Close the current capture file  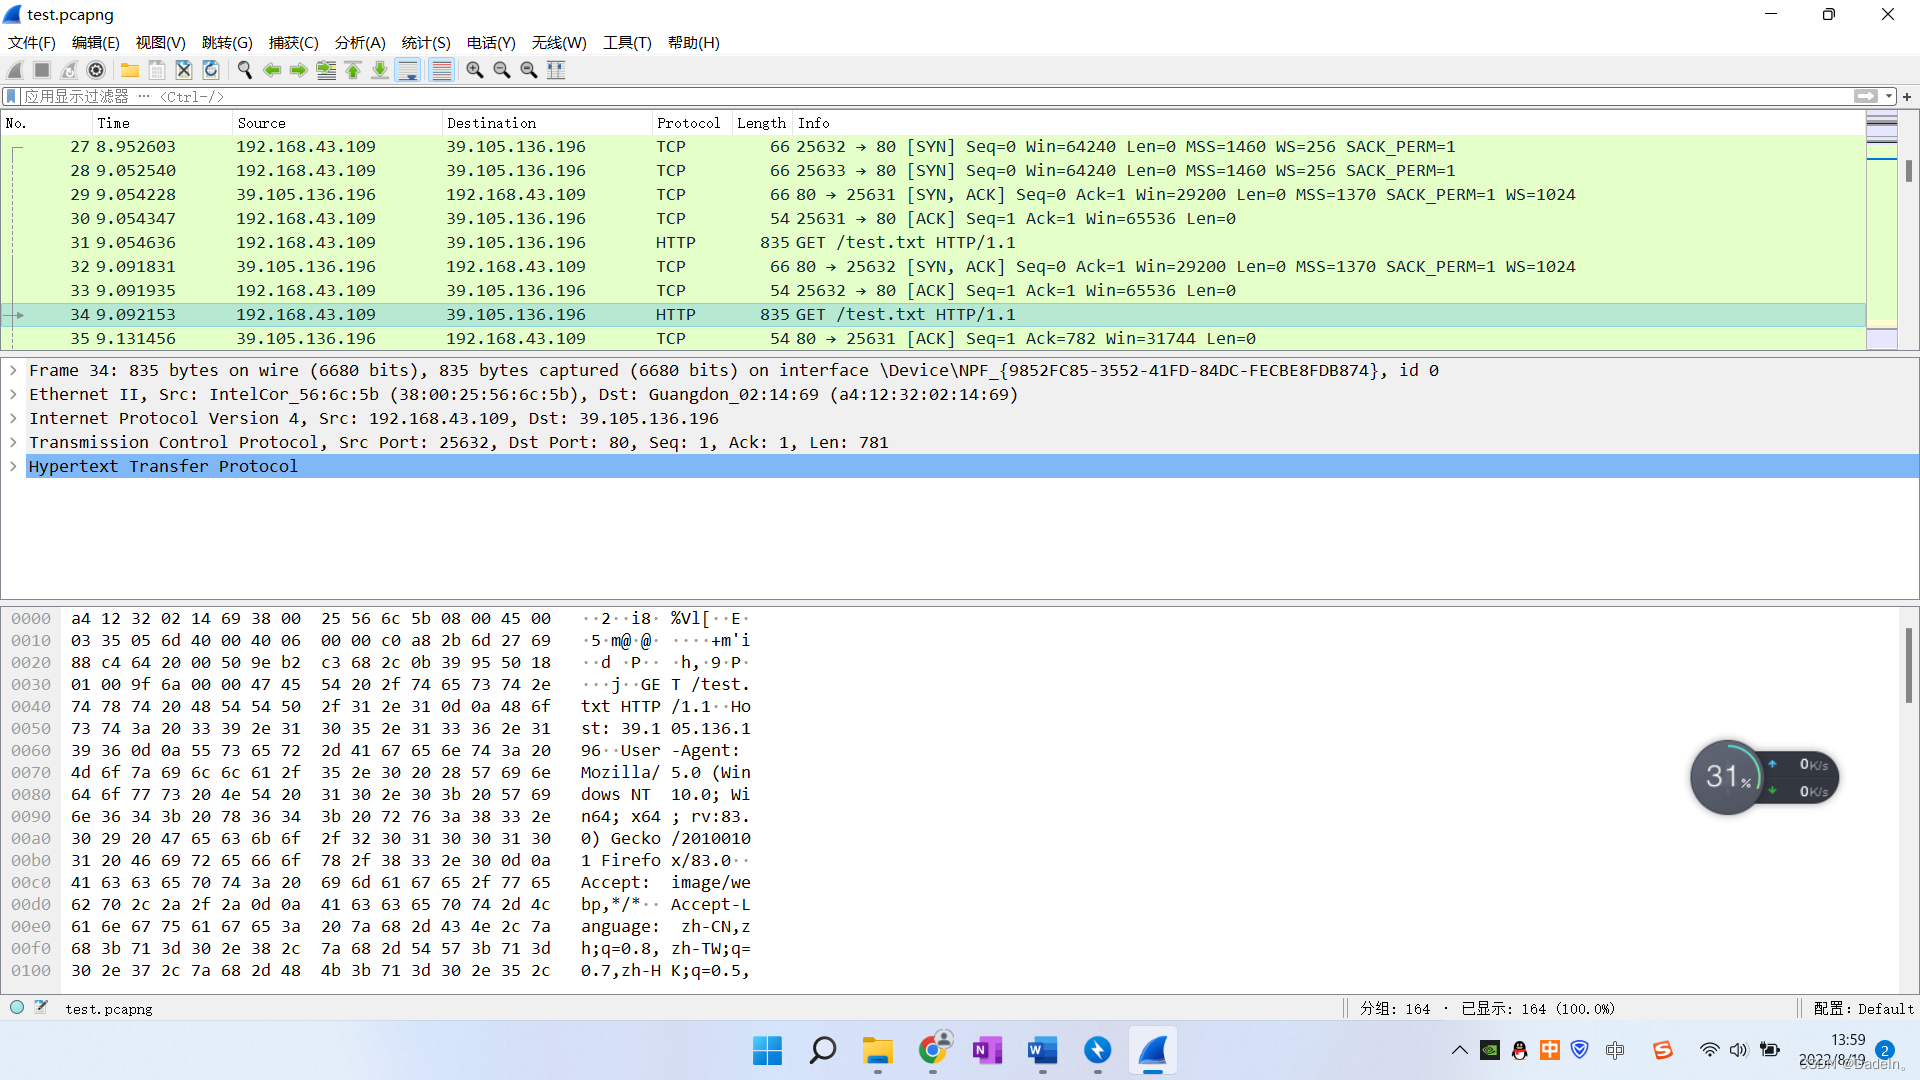click(184, 70)
